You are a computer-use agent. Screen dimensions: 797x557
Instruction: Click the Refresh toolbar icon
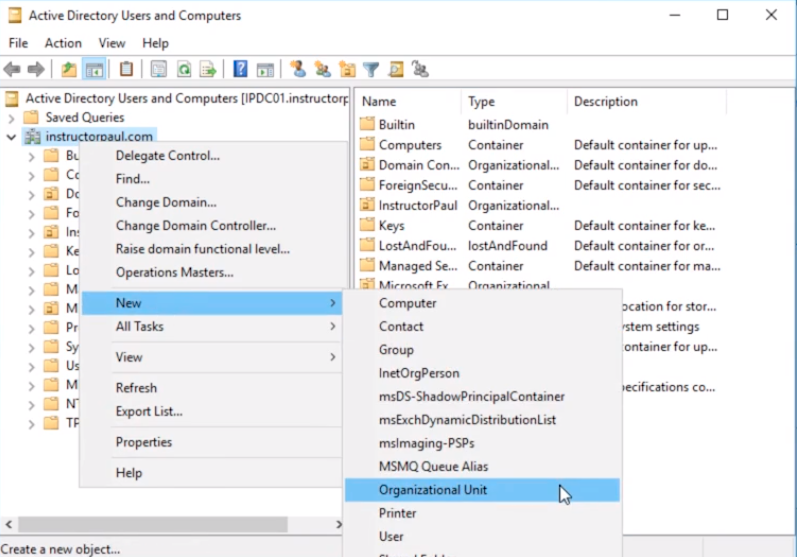pos(184,69)
